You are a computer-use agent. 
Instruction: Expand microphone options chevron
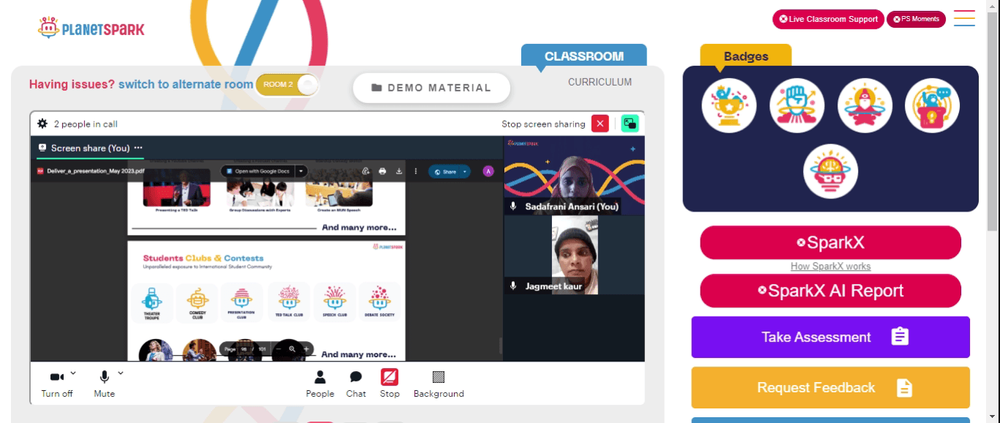[x=121, y=373]
